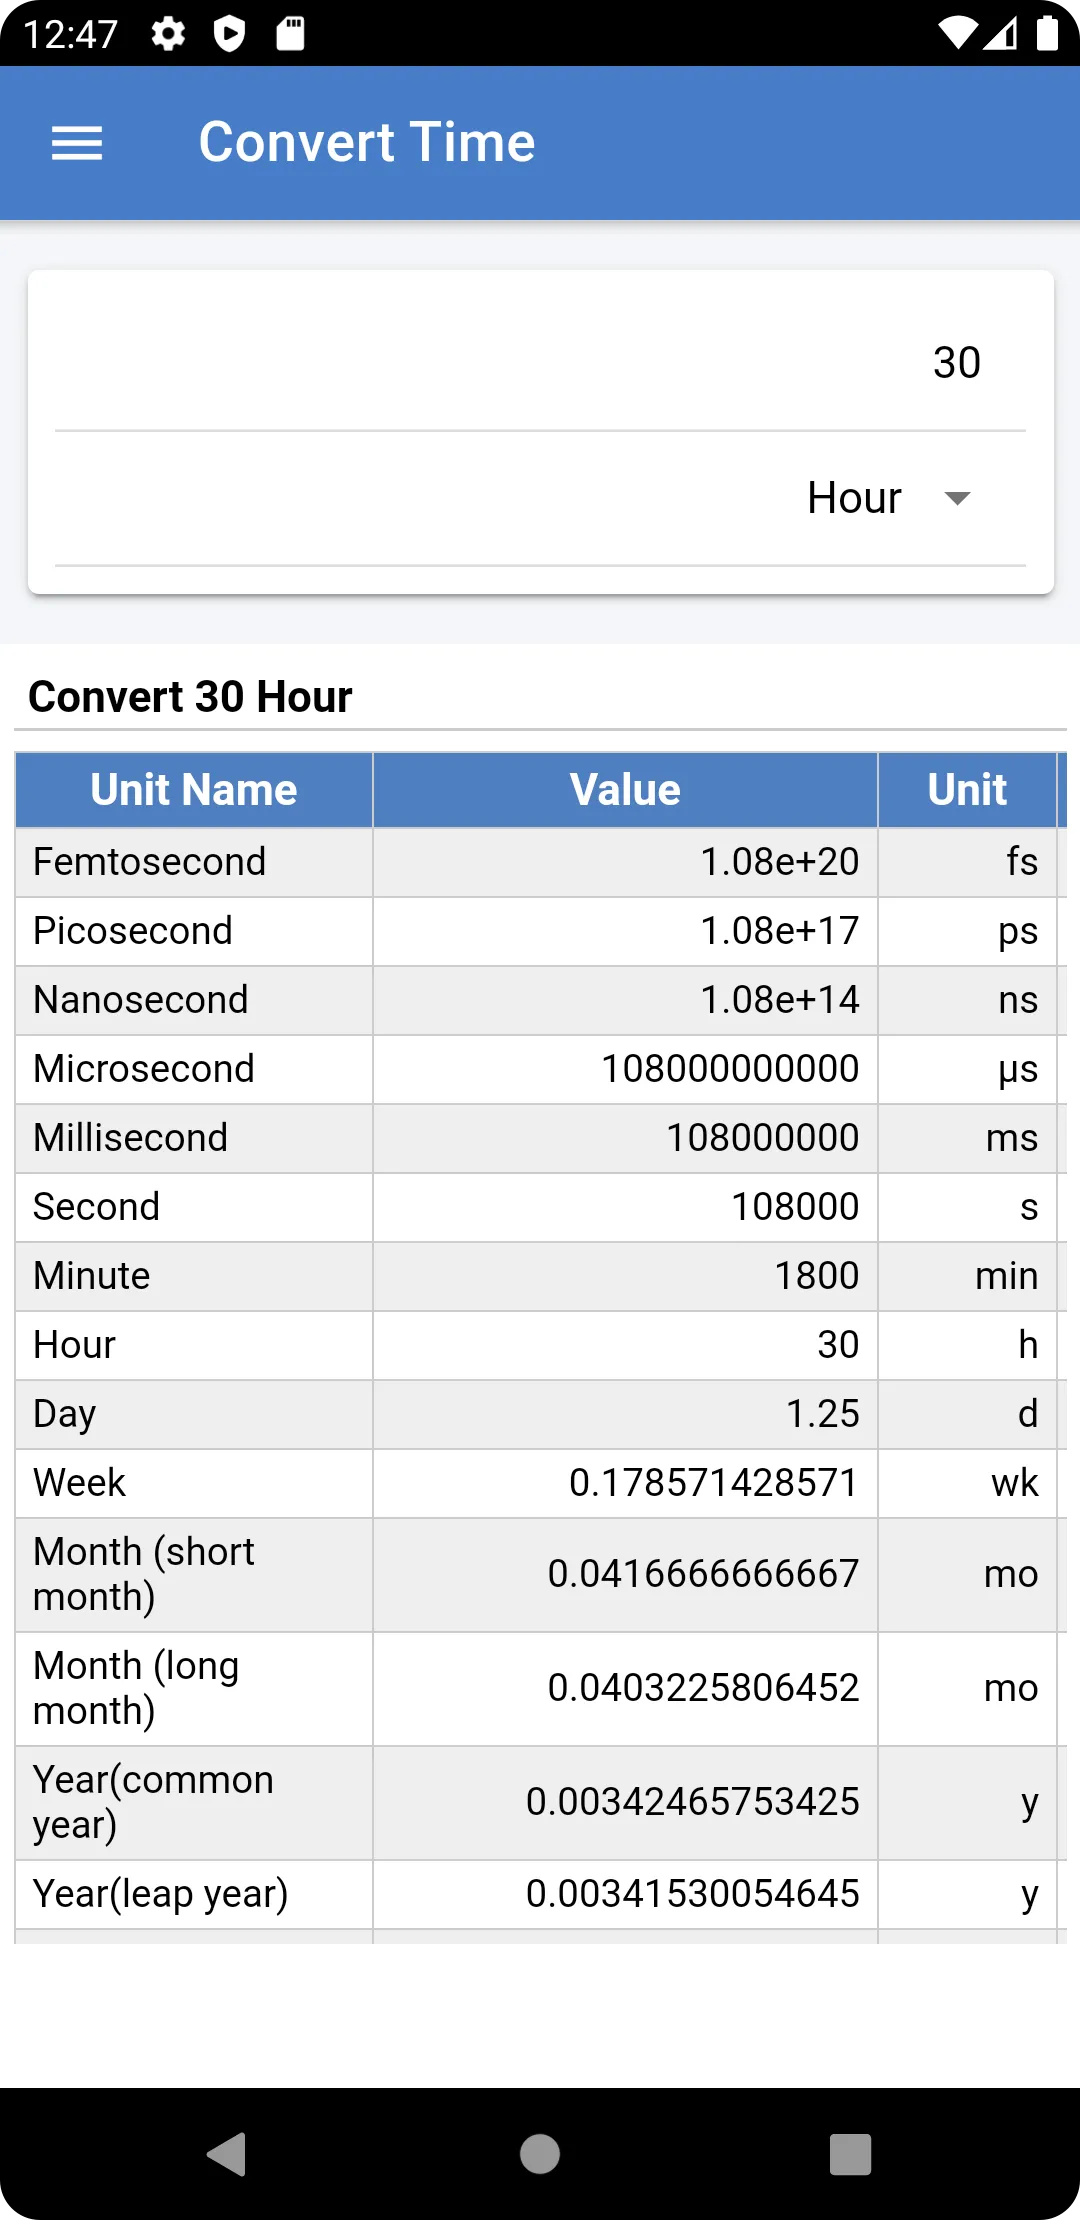Tap the settings gear status icon
This screenshot has height=2220, width=1080.
(168, 34)
